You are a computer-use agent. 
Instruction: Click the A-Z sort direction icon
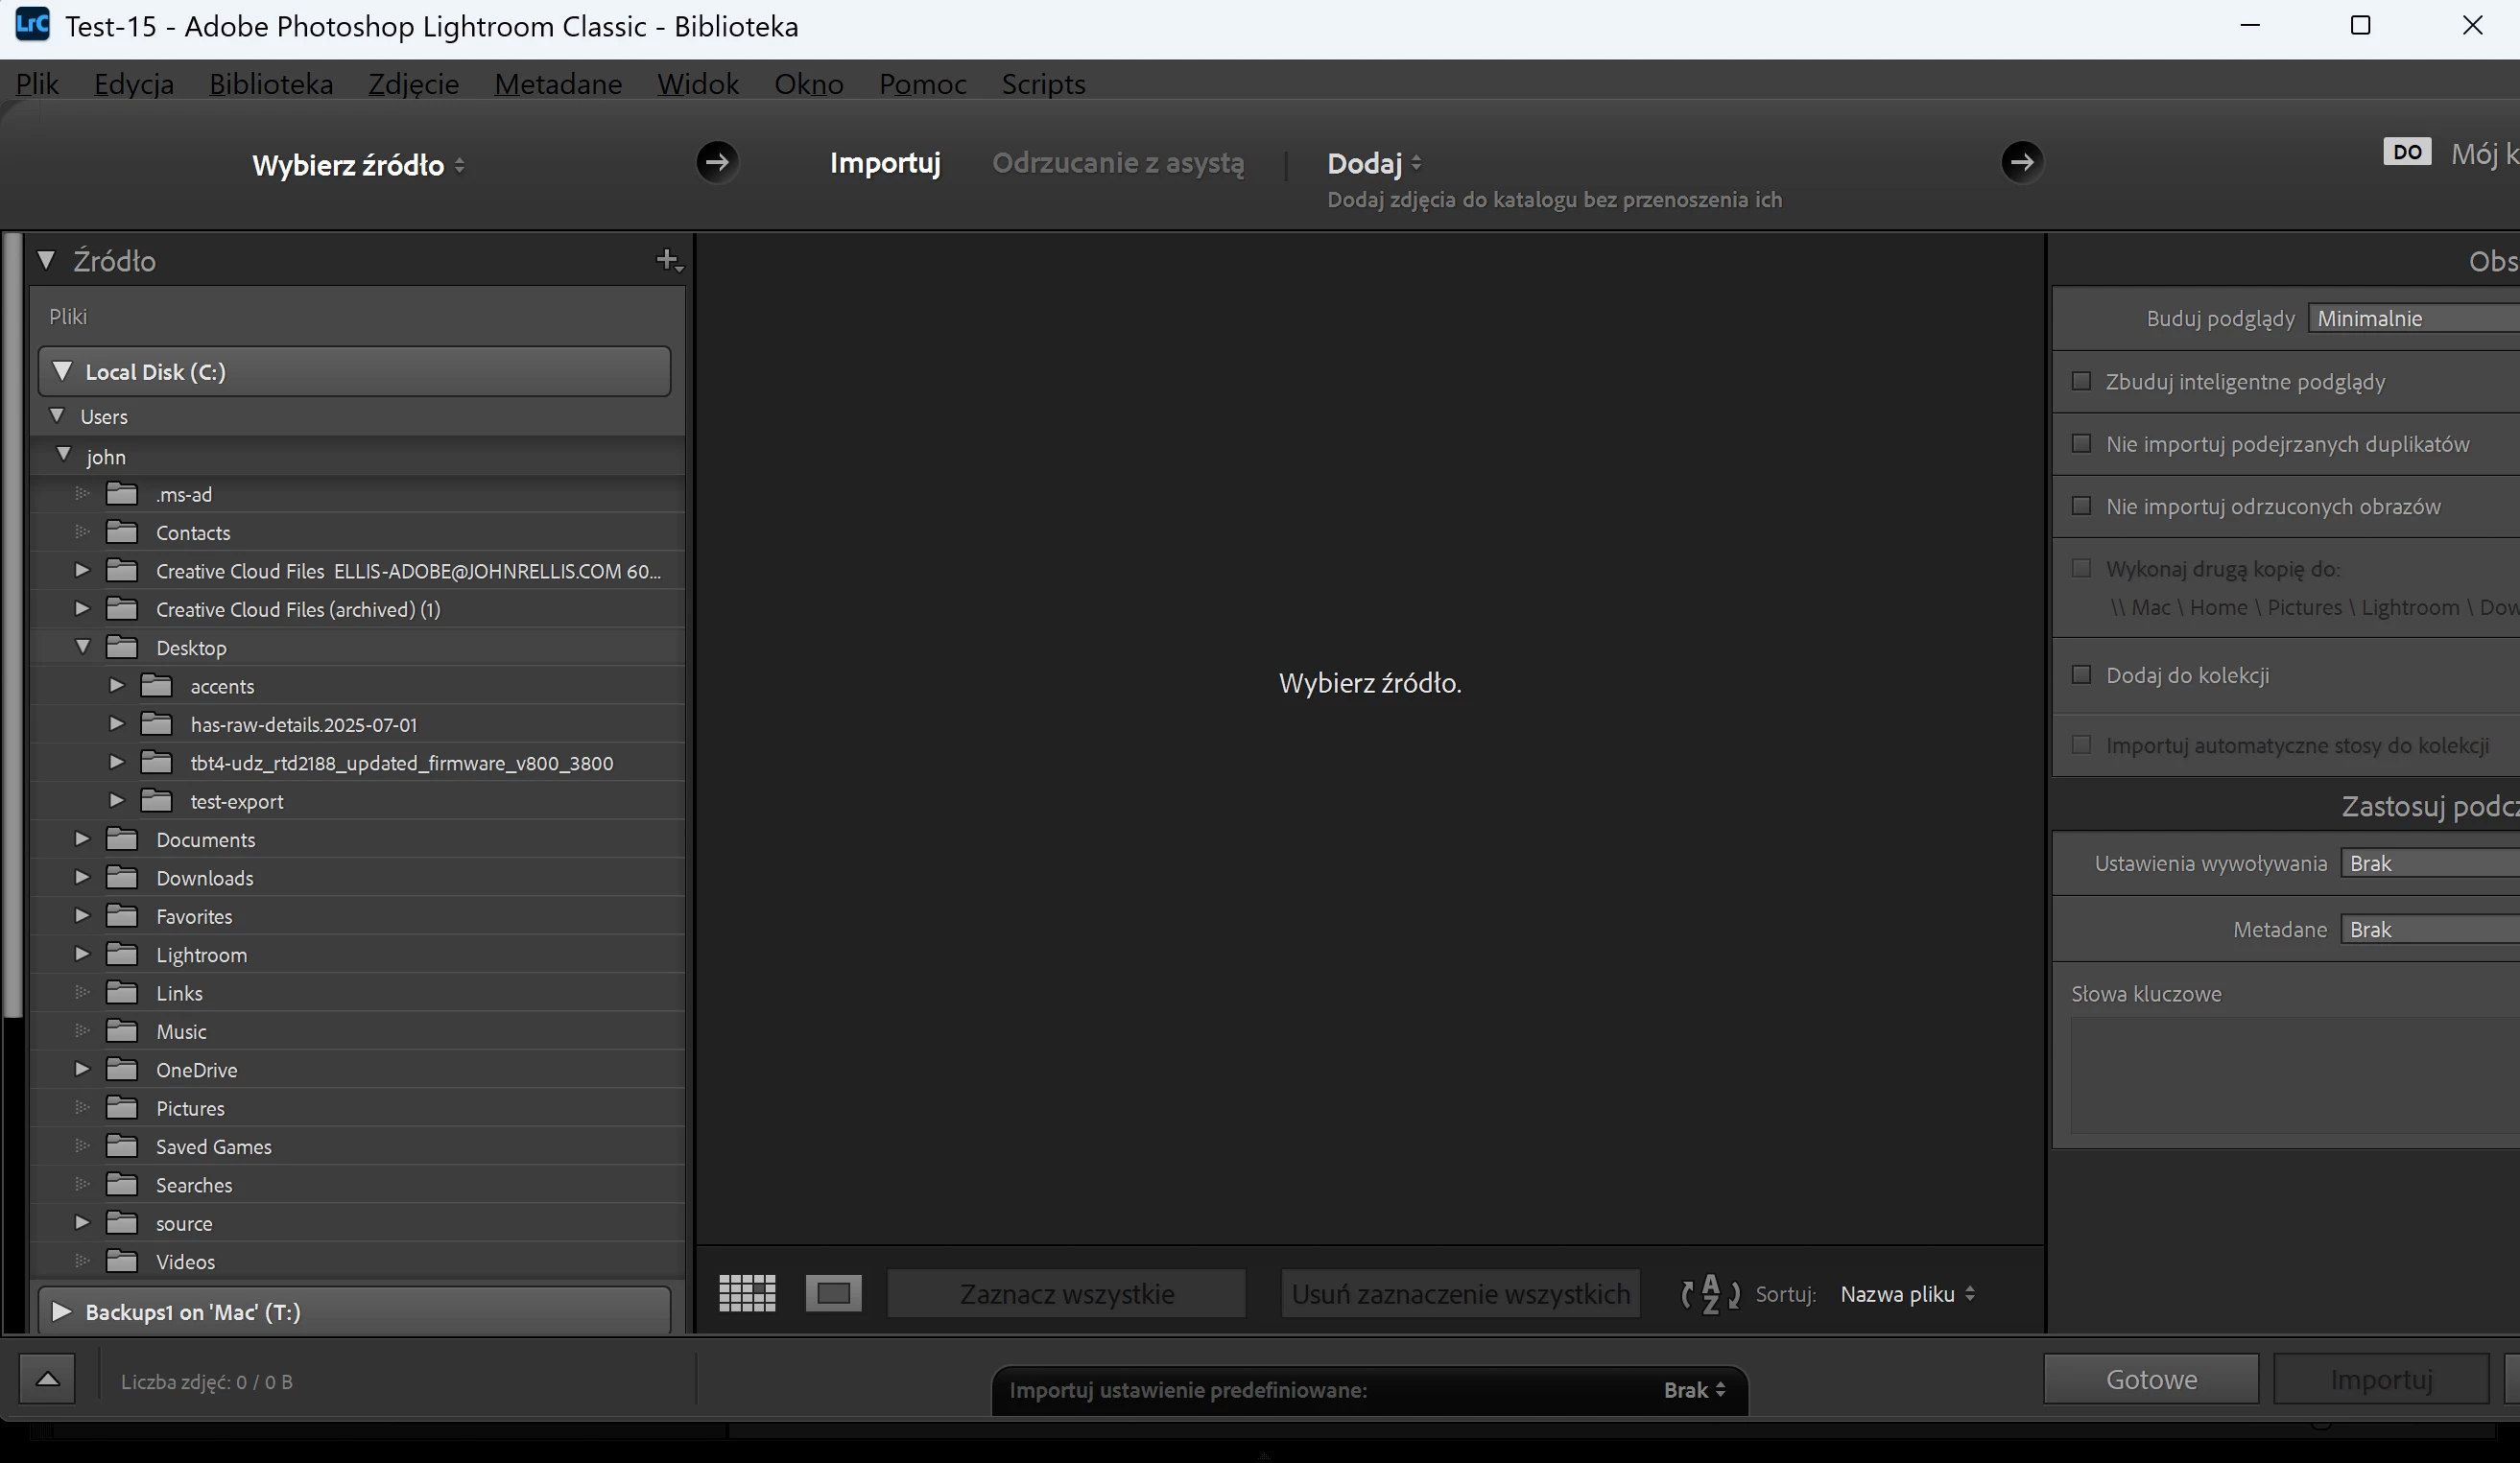1710,1293
